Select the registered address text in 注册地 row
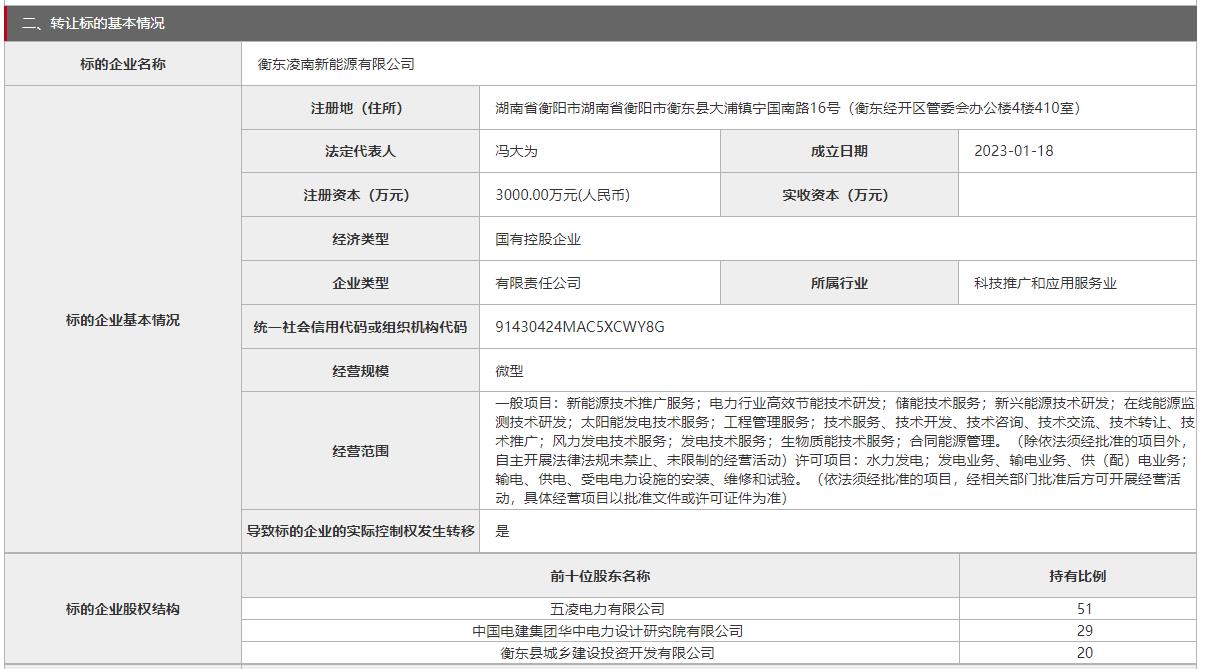The image size is (1205, 669). pyautogui.click(x=787, y=108)
